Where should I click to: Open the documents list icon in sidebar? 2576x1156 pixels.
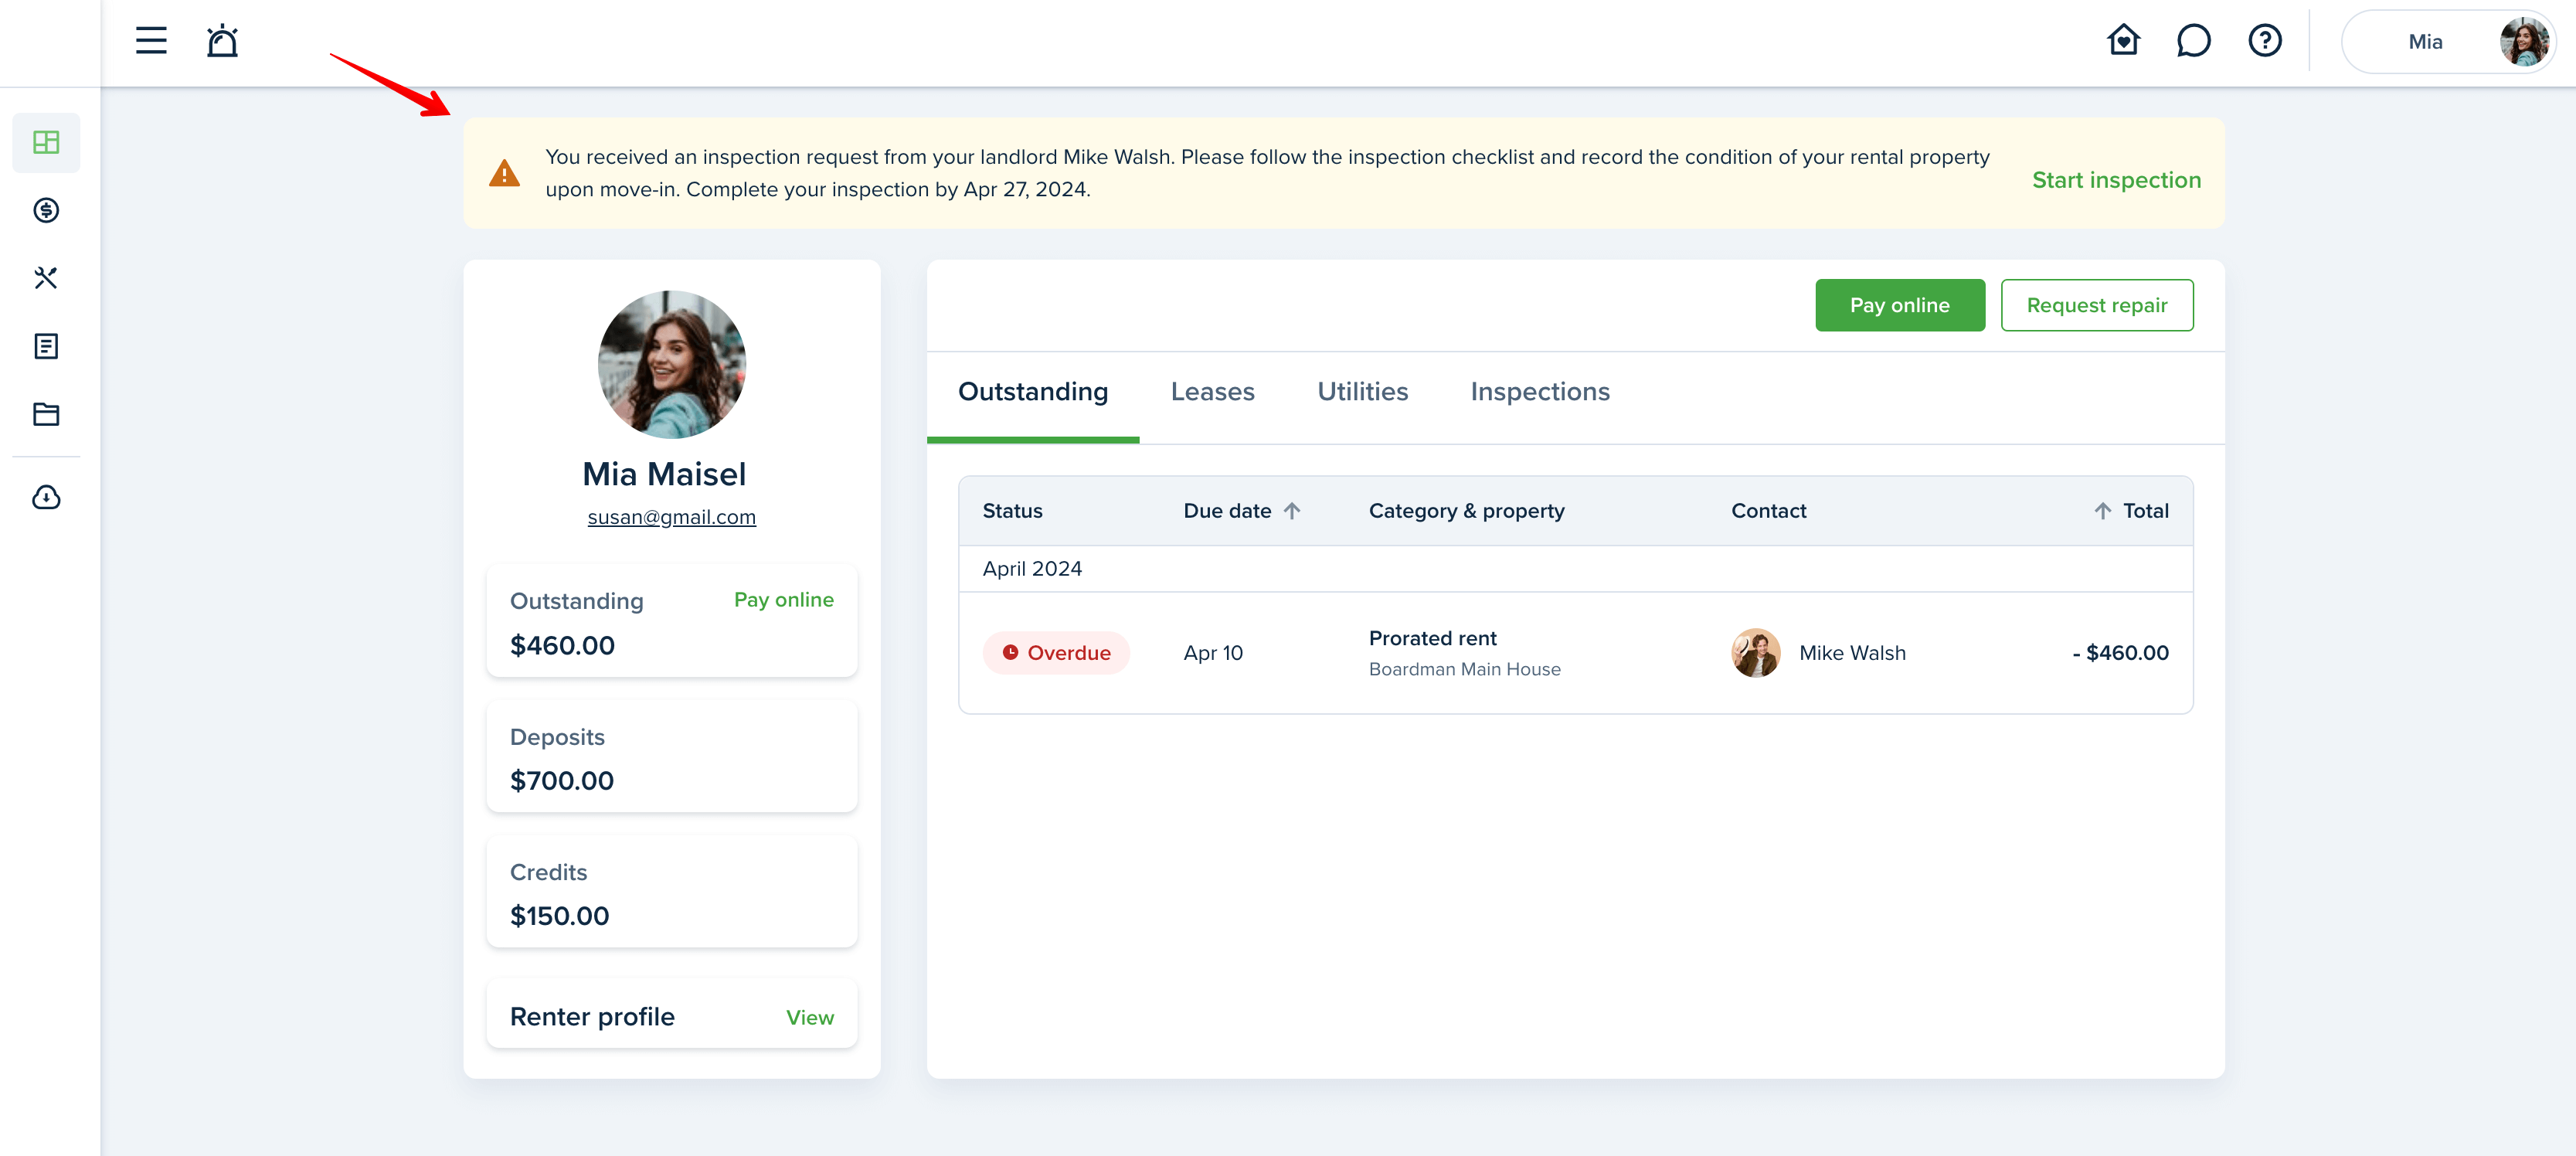point(46,346)
